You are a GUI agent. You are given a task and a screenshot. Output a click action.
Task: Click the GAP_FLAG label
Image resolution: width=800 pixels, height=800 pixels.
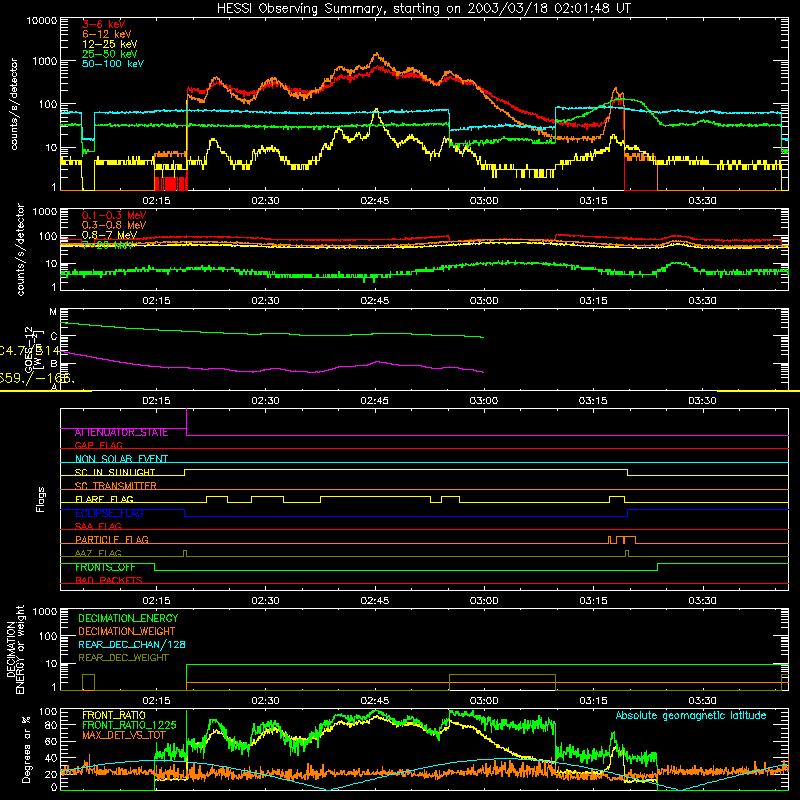pyautogui.click(x=98, y=445)
